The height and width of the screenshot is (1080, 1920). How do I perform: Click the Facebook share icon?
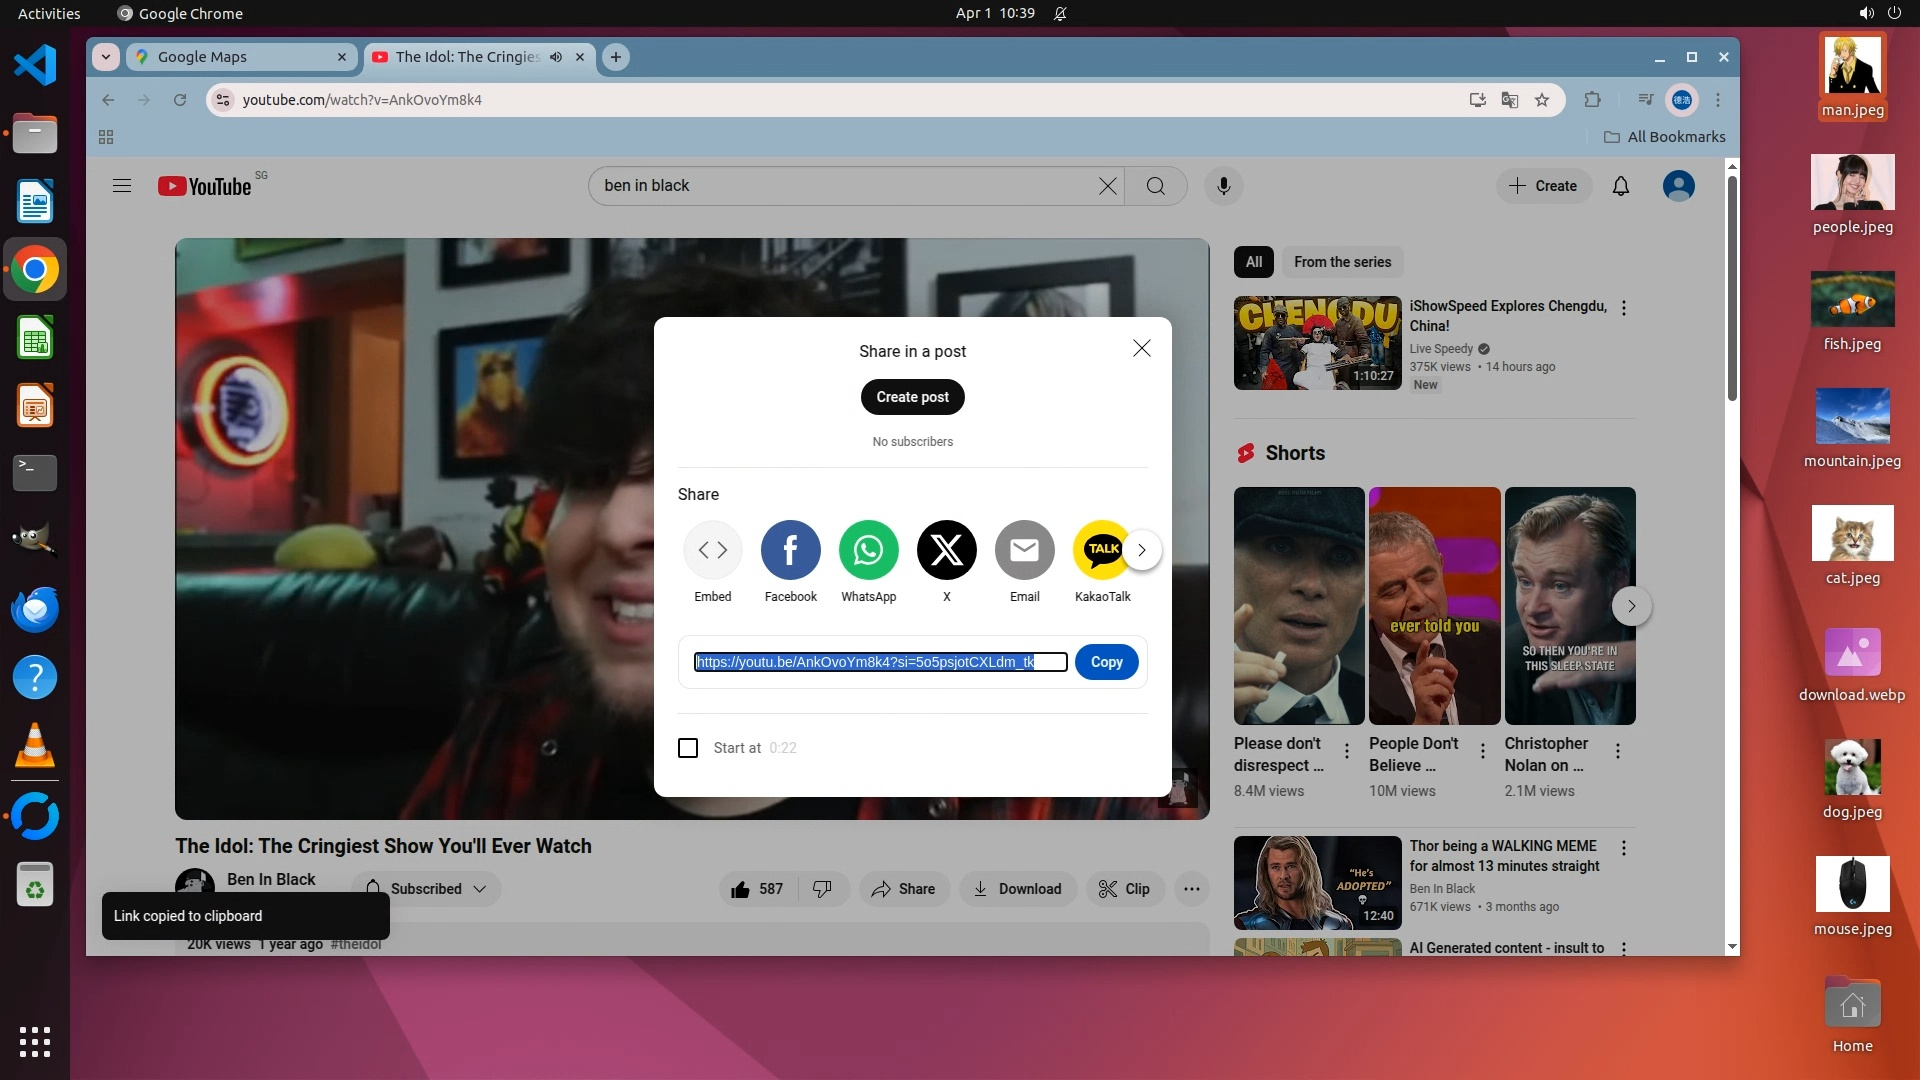790,550
